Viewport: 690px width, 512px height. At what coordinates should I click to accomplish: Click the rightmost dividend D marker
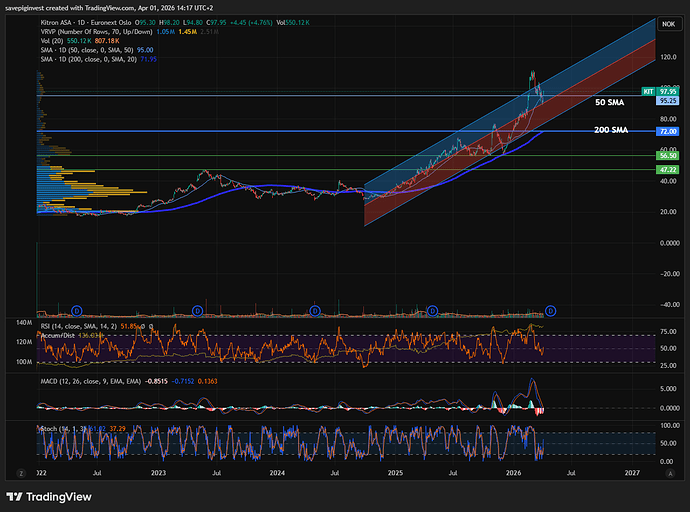tap(550, 311)
